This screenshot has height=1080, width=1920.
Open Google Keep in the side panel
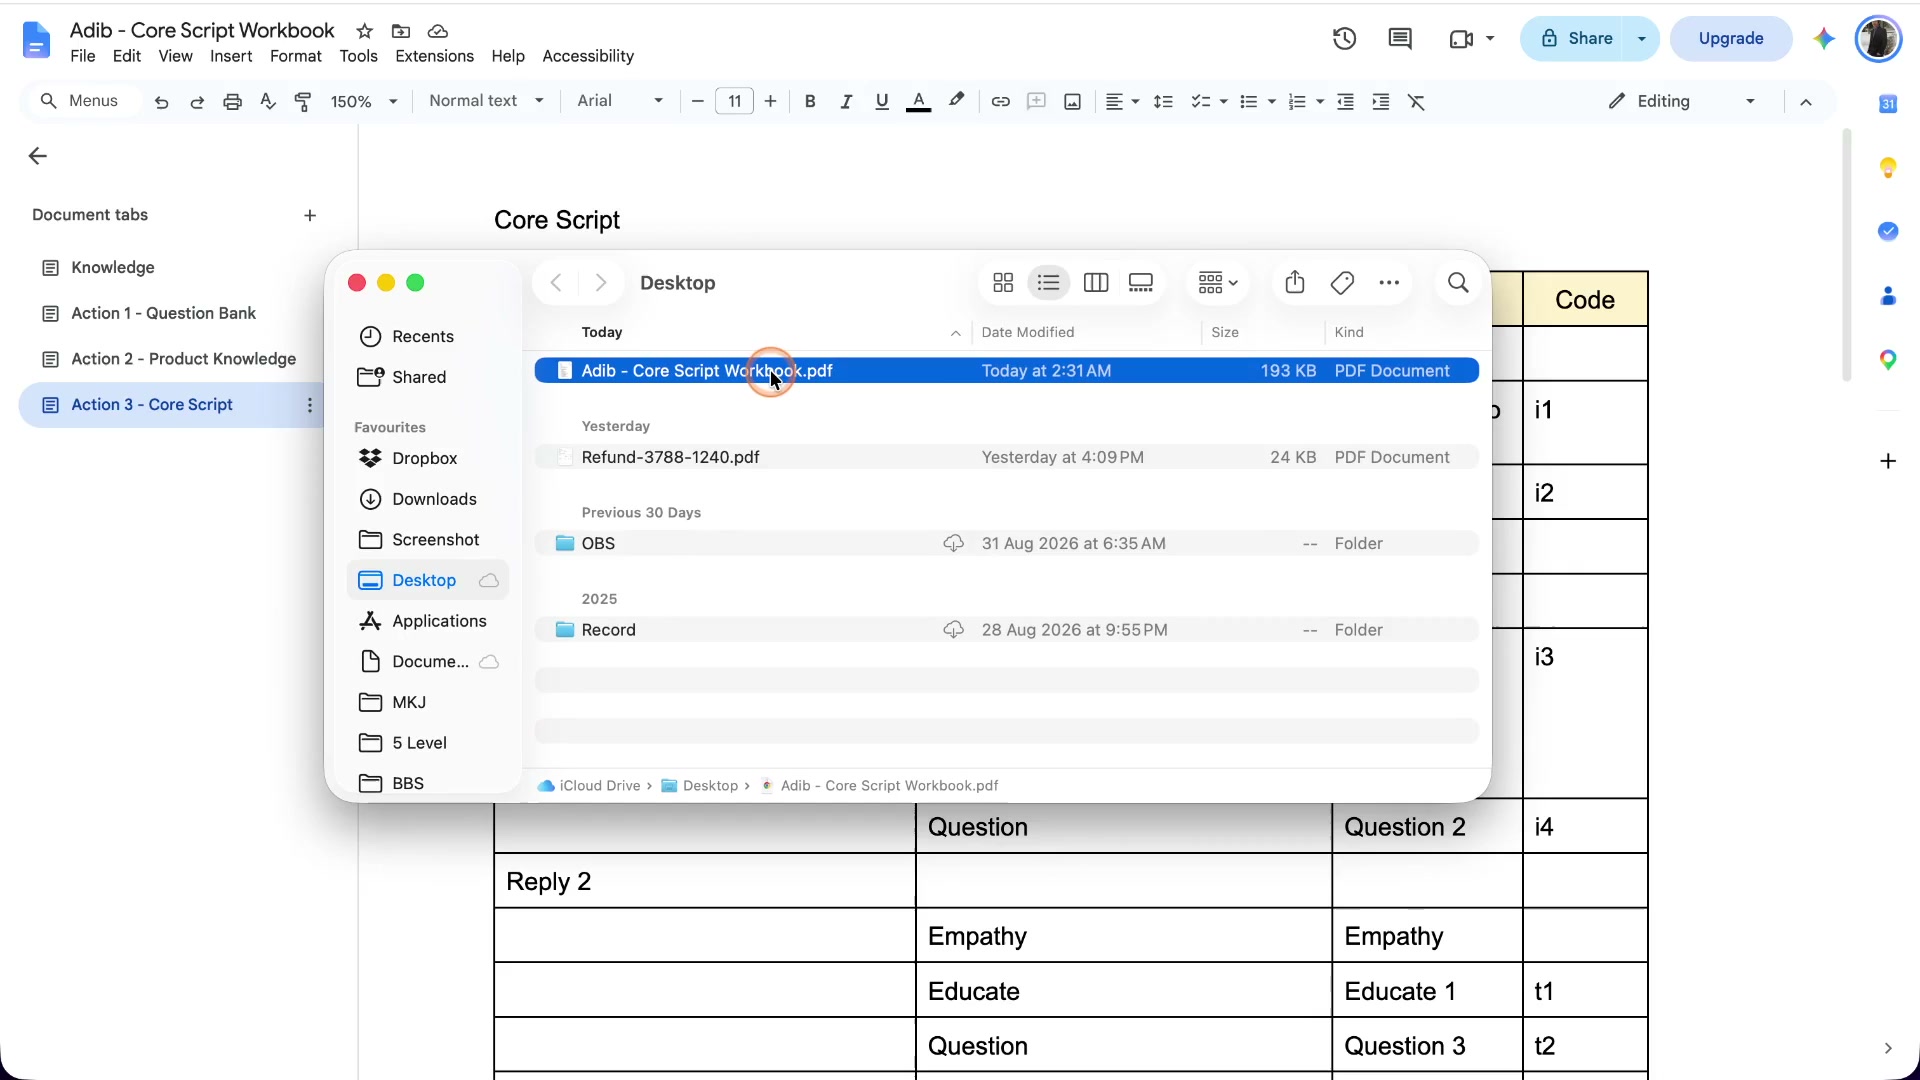[1888, 167]
